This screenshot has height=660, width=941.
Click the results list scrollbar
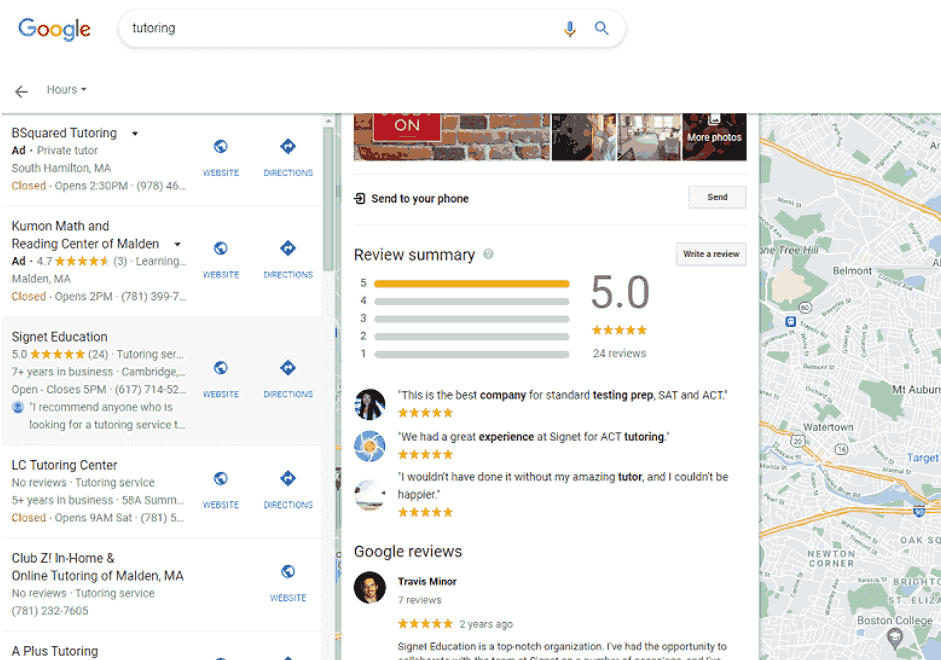coord(328,198)
